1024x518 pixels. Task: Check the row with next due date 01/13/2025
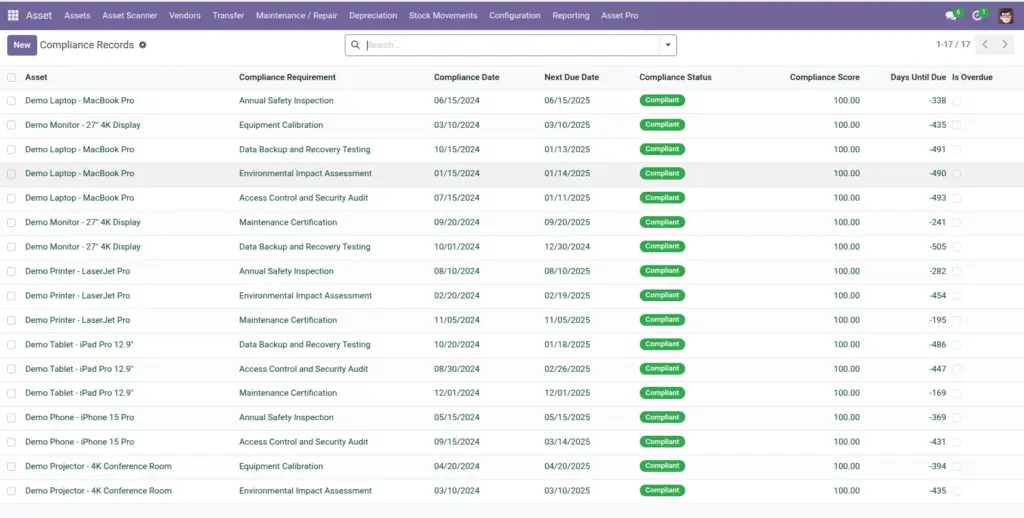pyautogui.click(x=12, y=150)
